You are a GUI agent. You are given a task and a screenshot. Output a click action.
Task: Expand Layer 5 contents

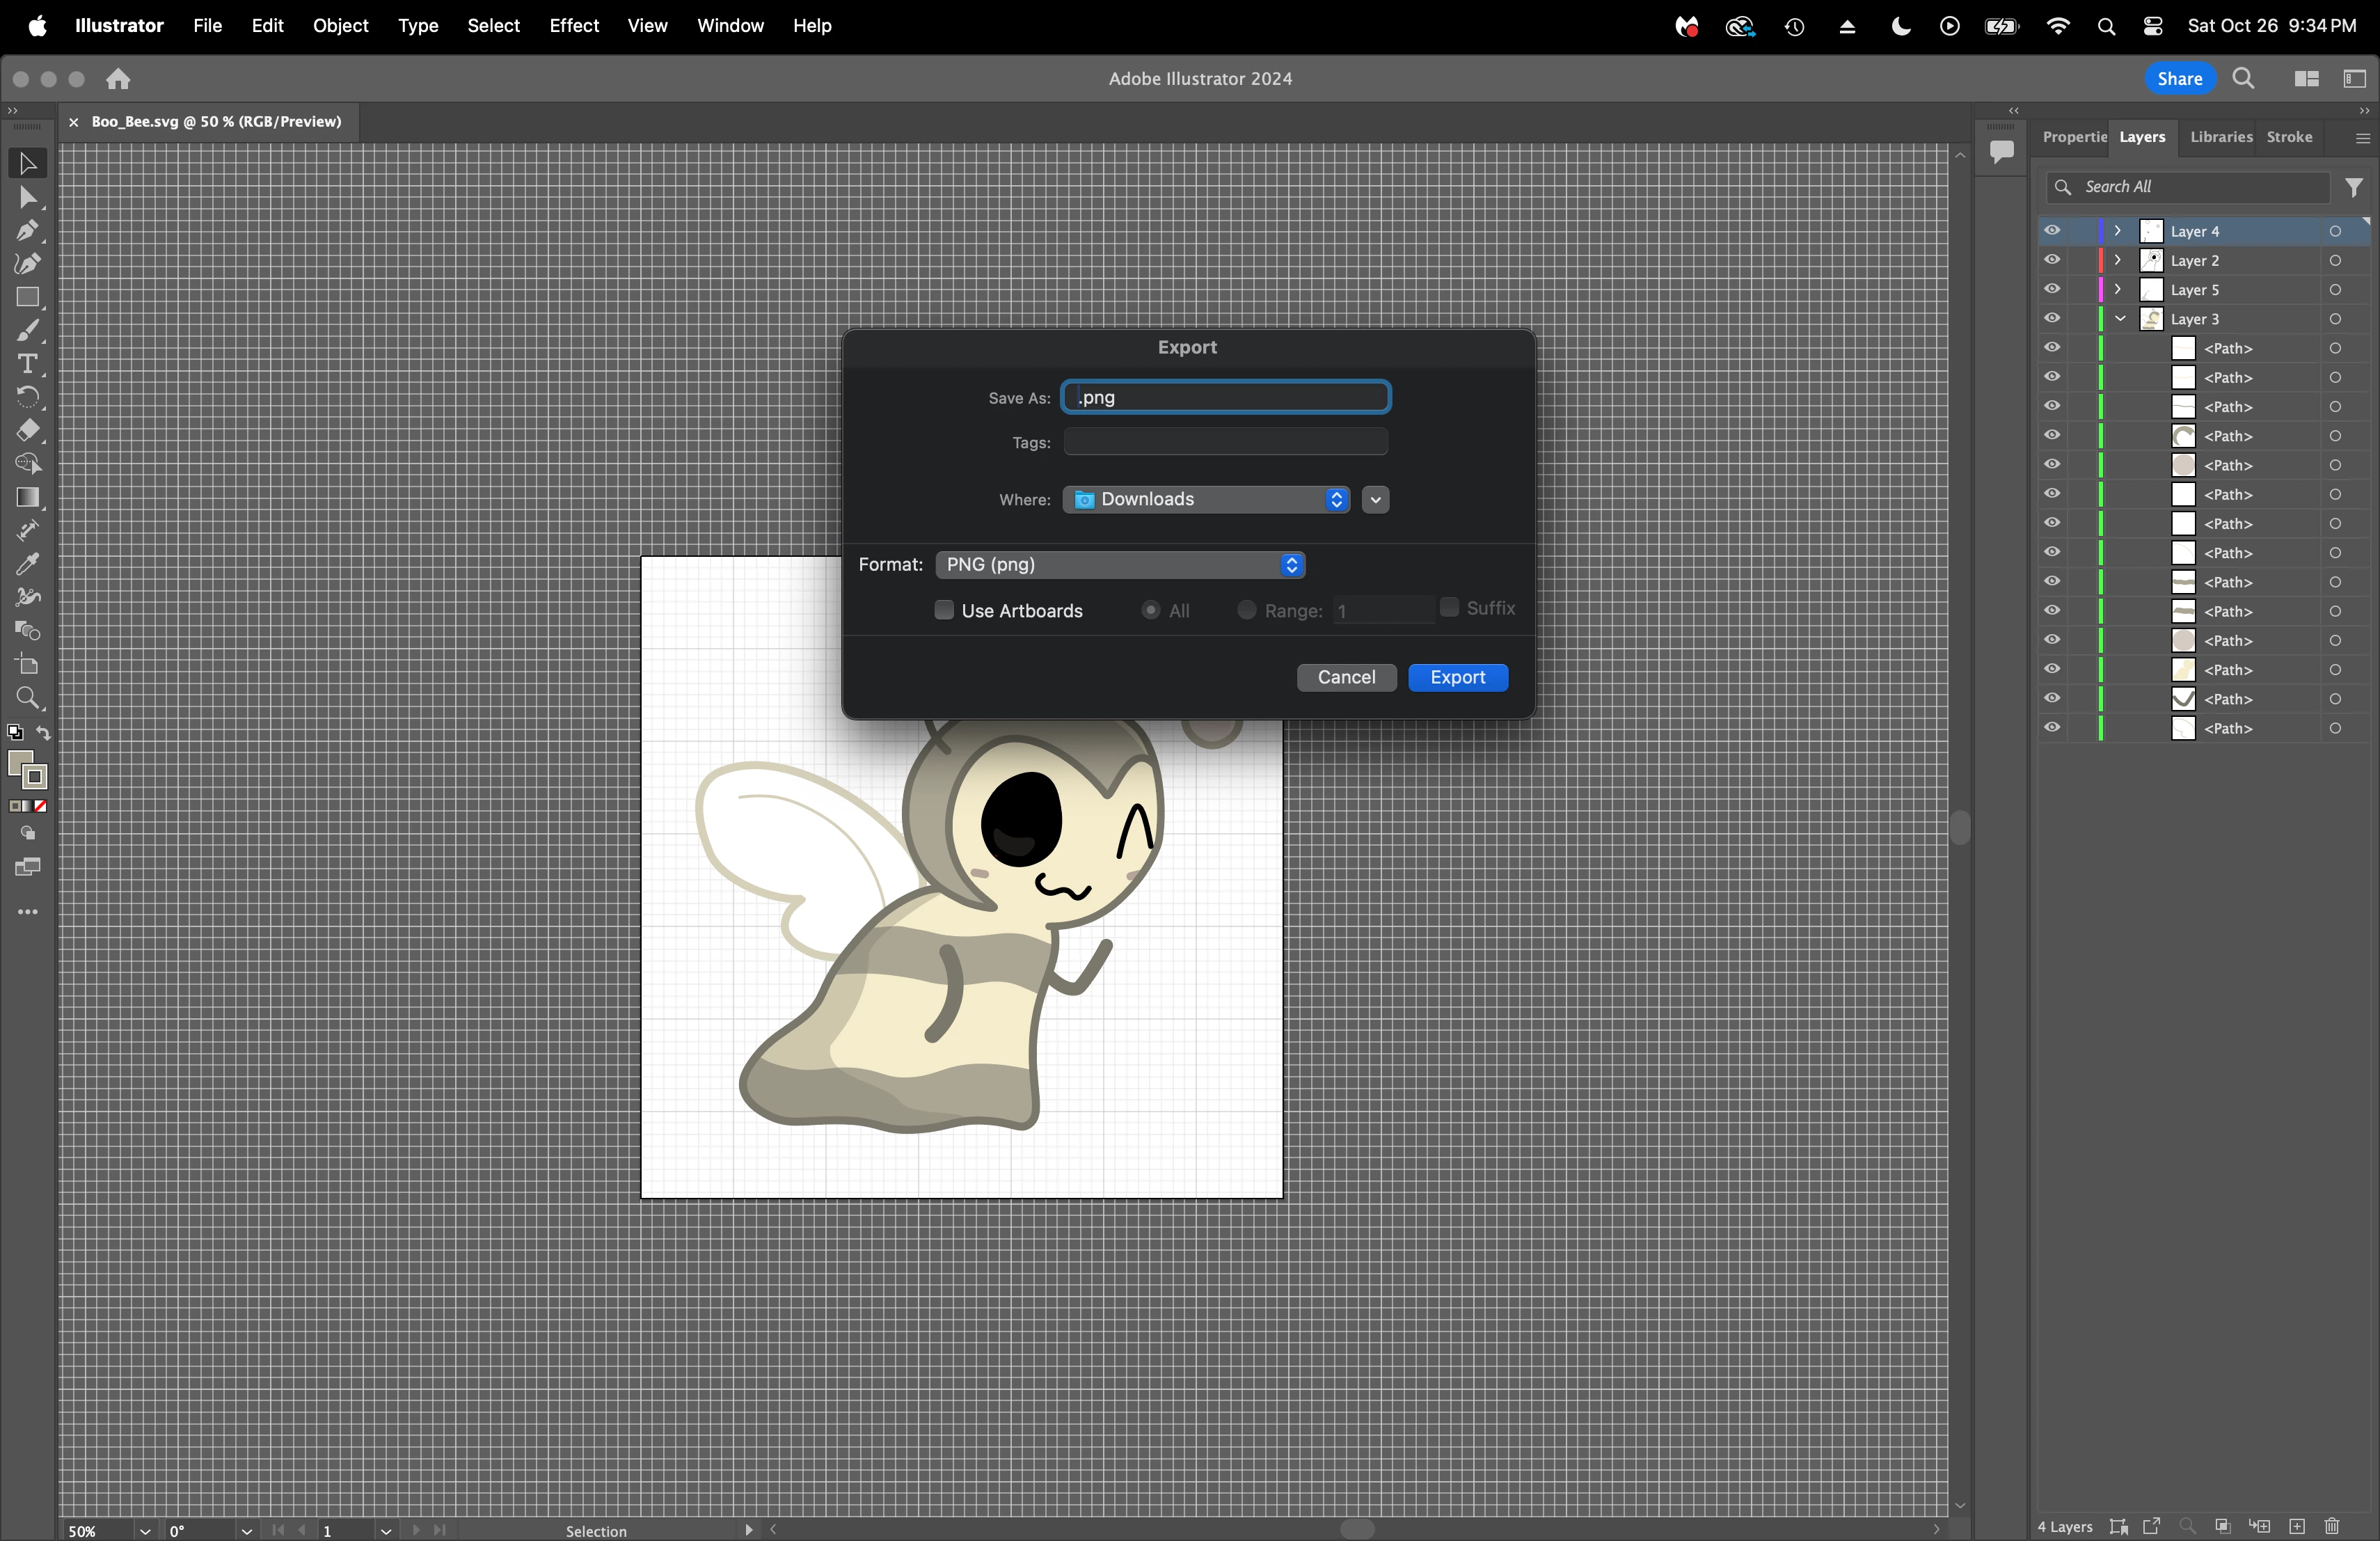2118,289
